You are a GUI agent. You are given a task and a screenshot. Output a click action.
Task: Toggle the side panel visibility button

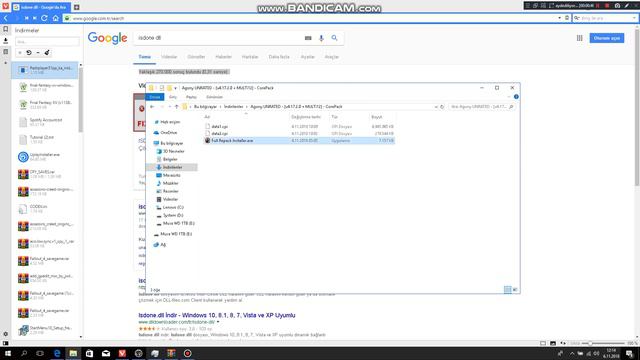click(x=5, y=343)
